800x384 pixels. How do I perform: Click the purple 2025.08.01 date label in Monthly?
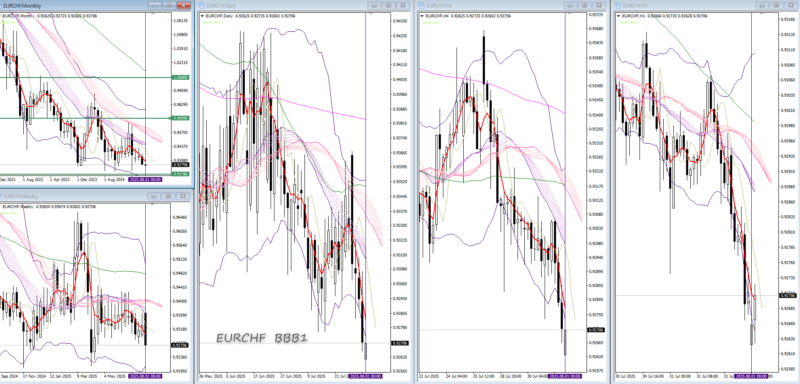(145, 180)
